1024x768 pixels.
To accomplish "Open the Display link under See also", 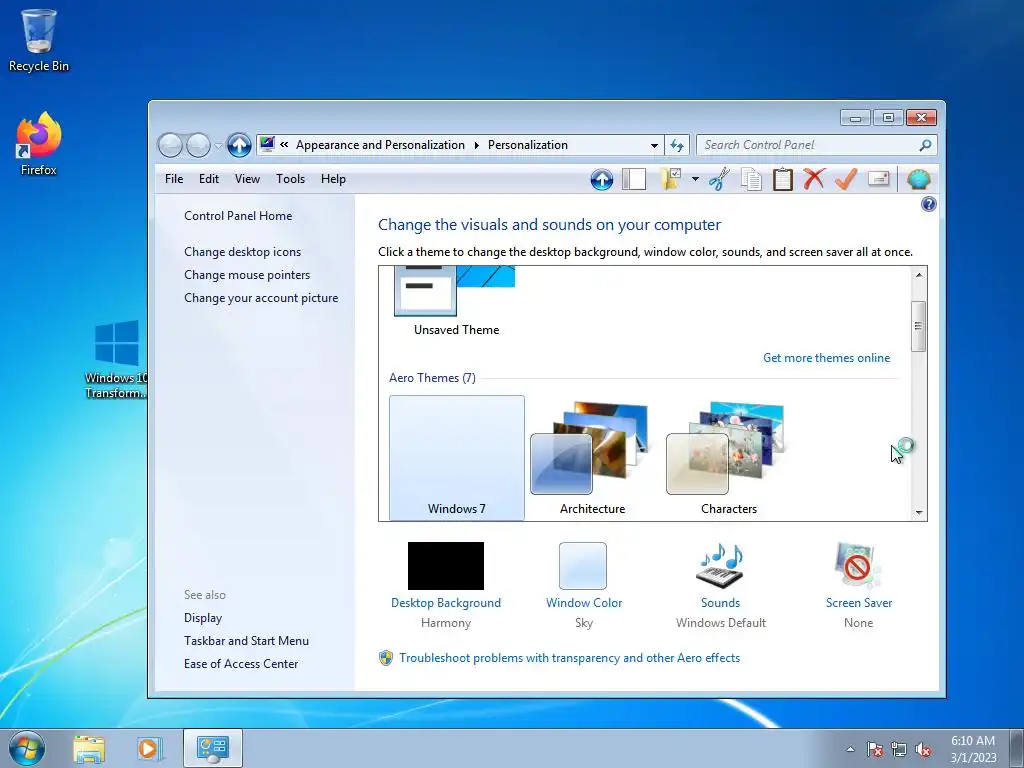I will 203,618.
